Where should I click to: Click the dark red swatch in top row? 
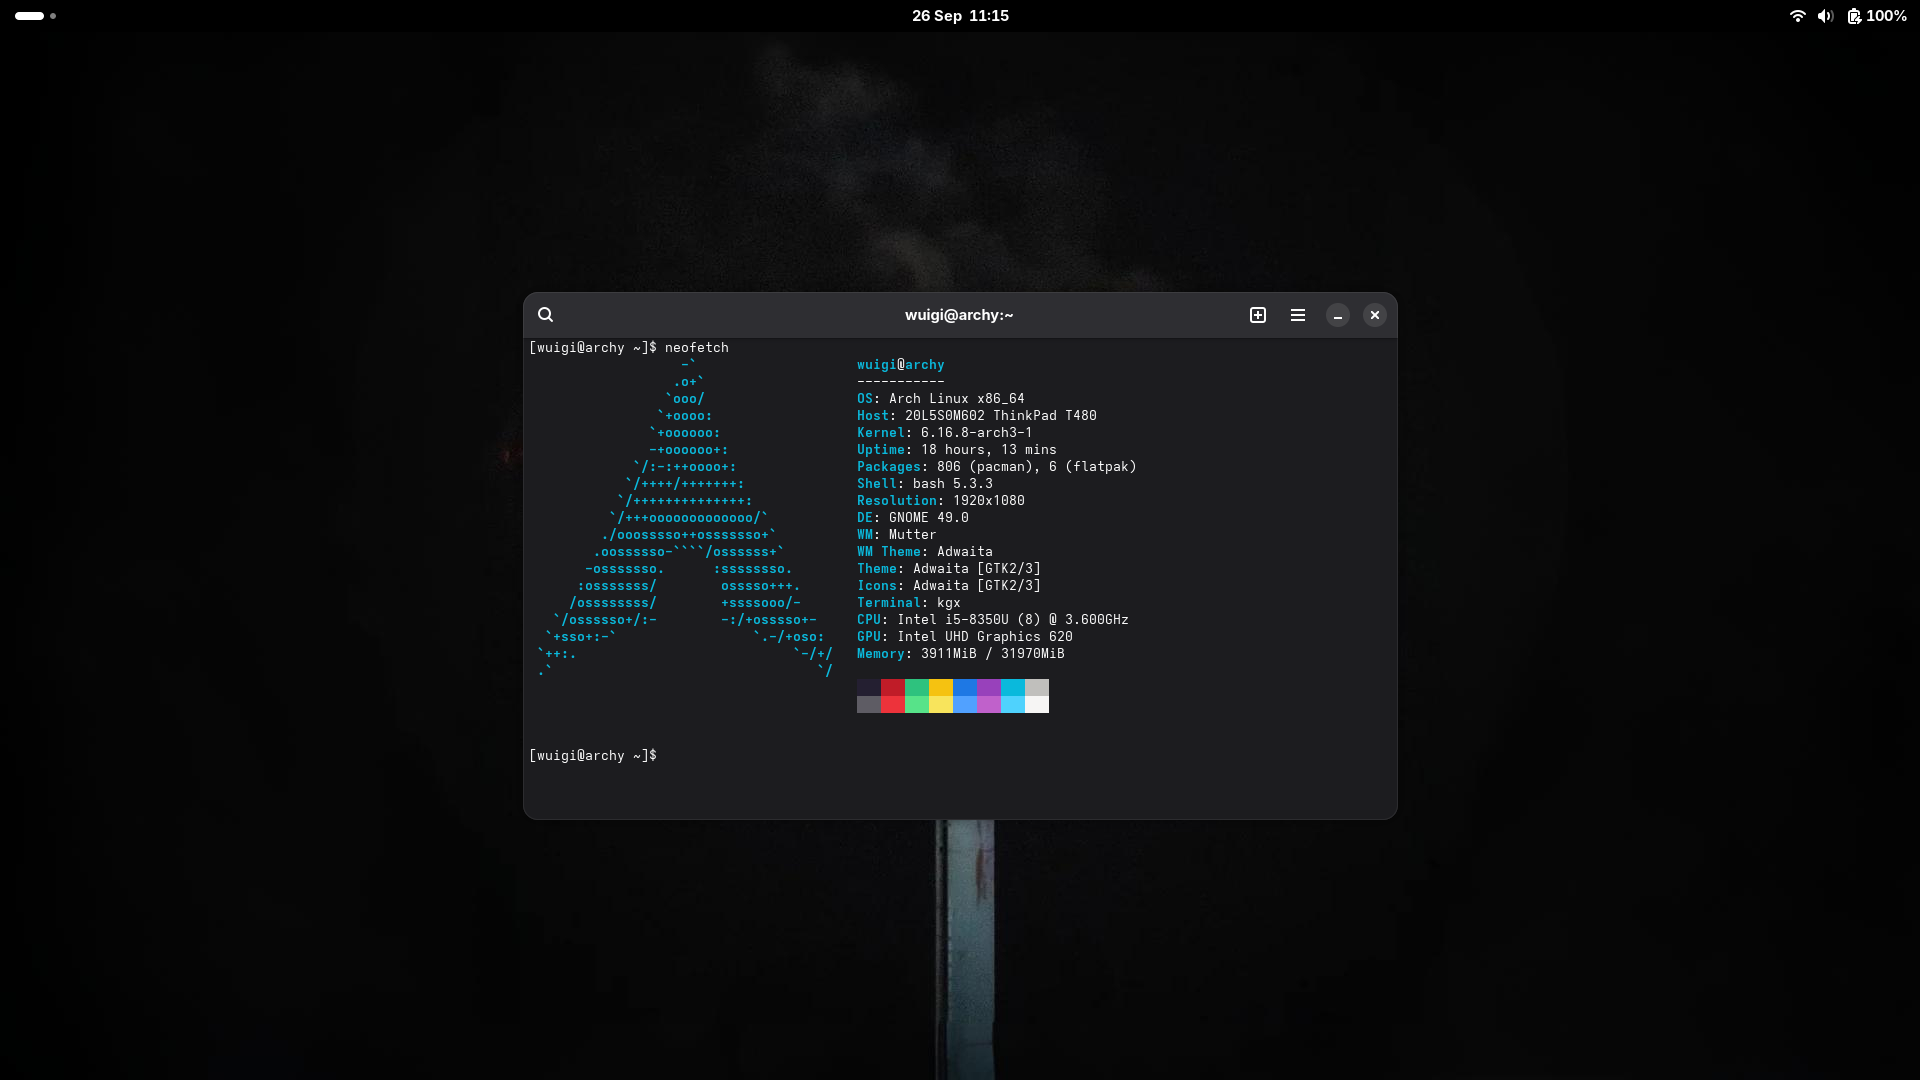tap(893, 687)
